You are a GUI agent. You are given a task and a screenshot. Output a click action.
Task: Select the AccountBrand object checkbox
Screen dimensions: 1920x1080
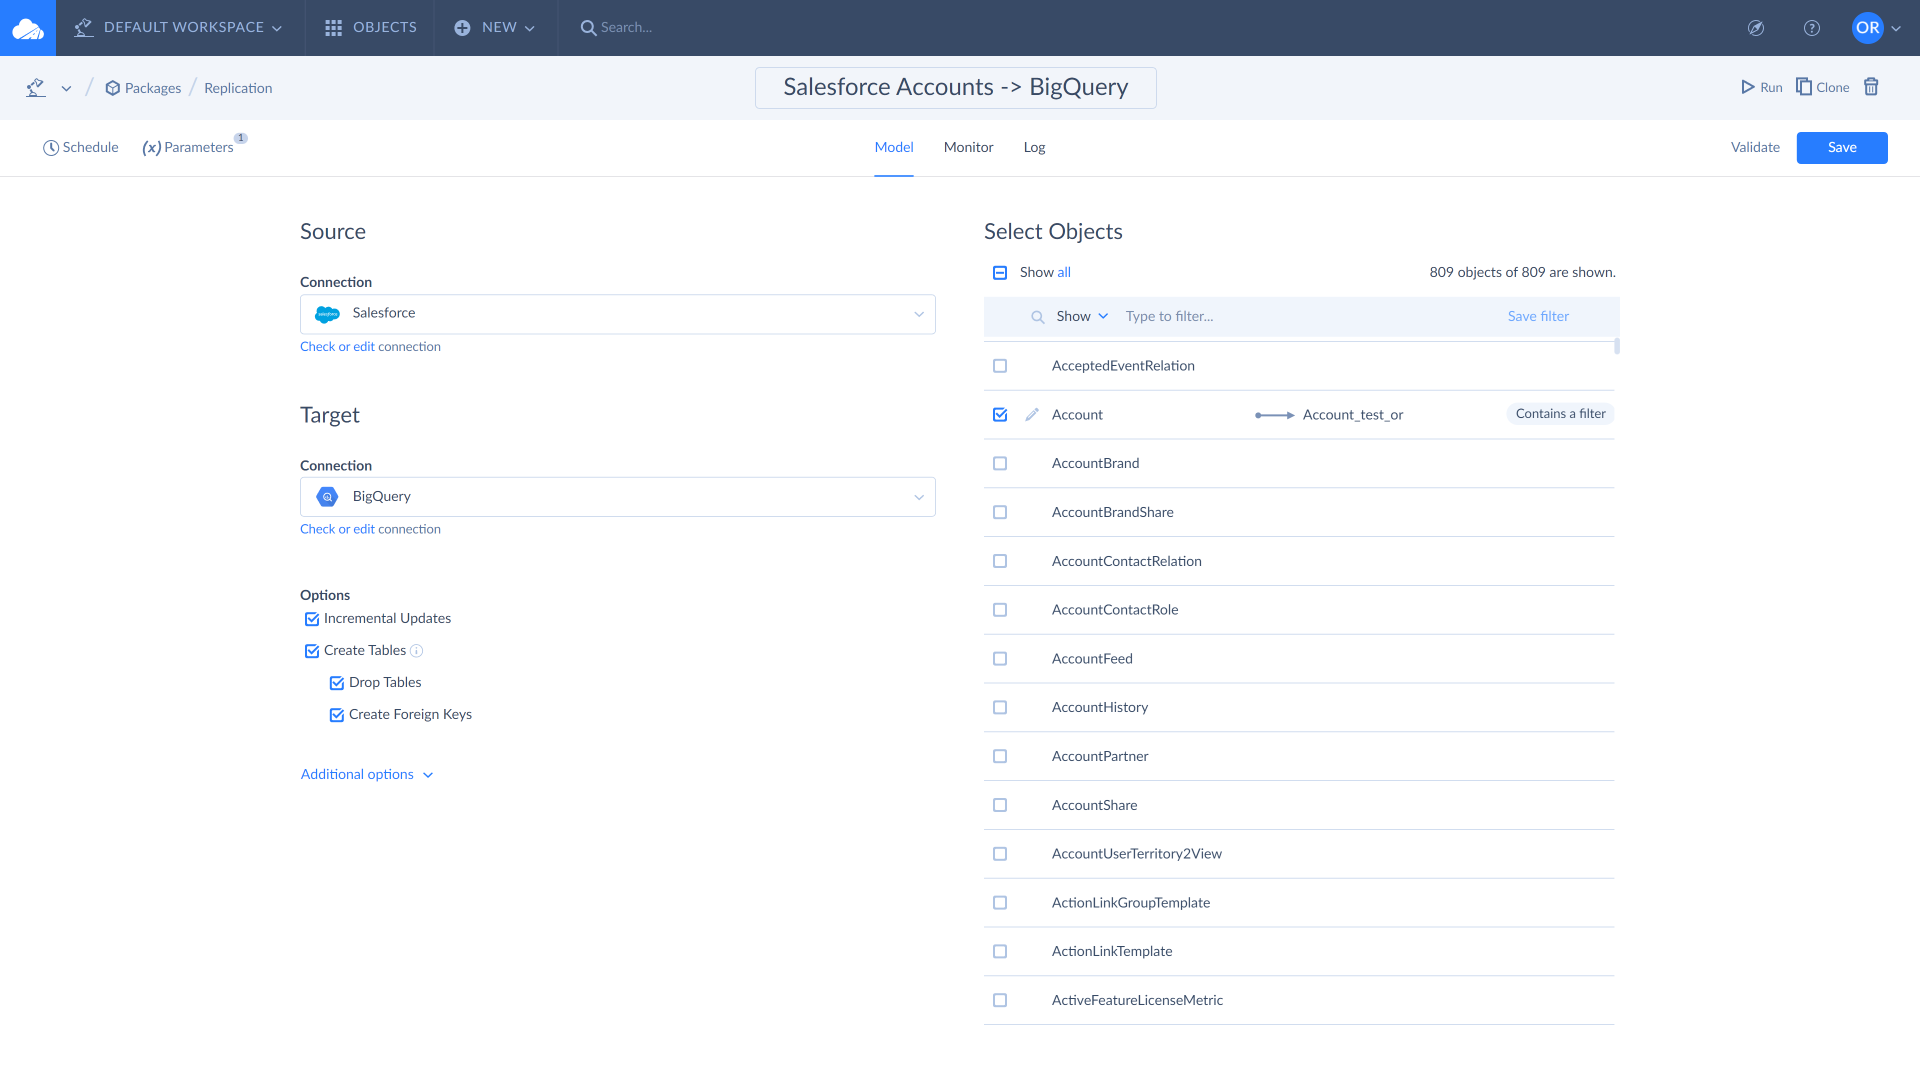click(x=1000, y=463)
